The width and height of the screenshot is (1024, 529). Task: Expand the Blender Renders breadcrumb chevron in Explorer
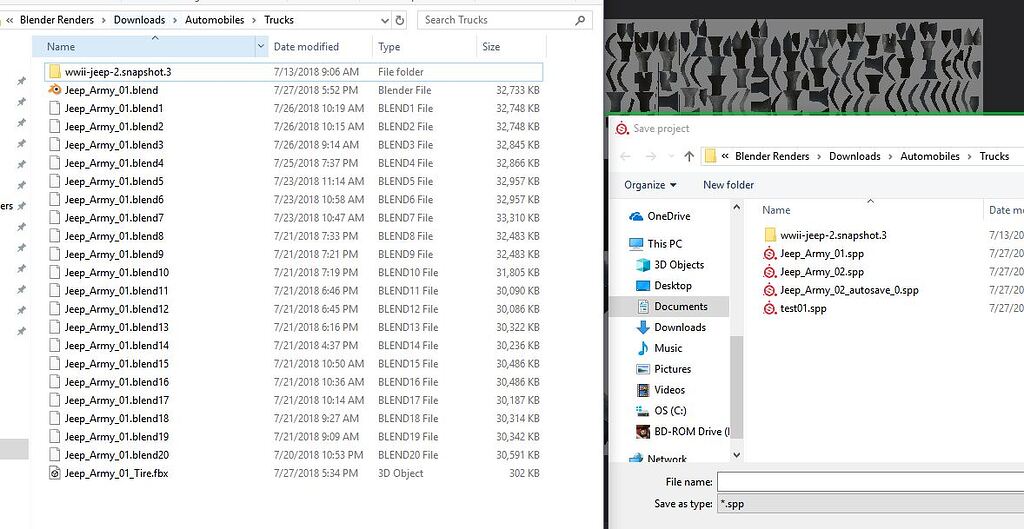coord(104,20)
